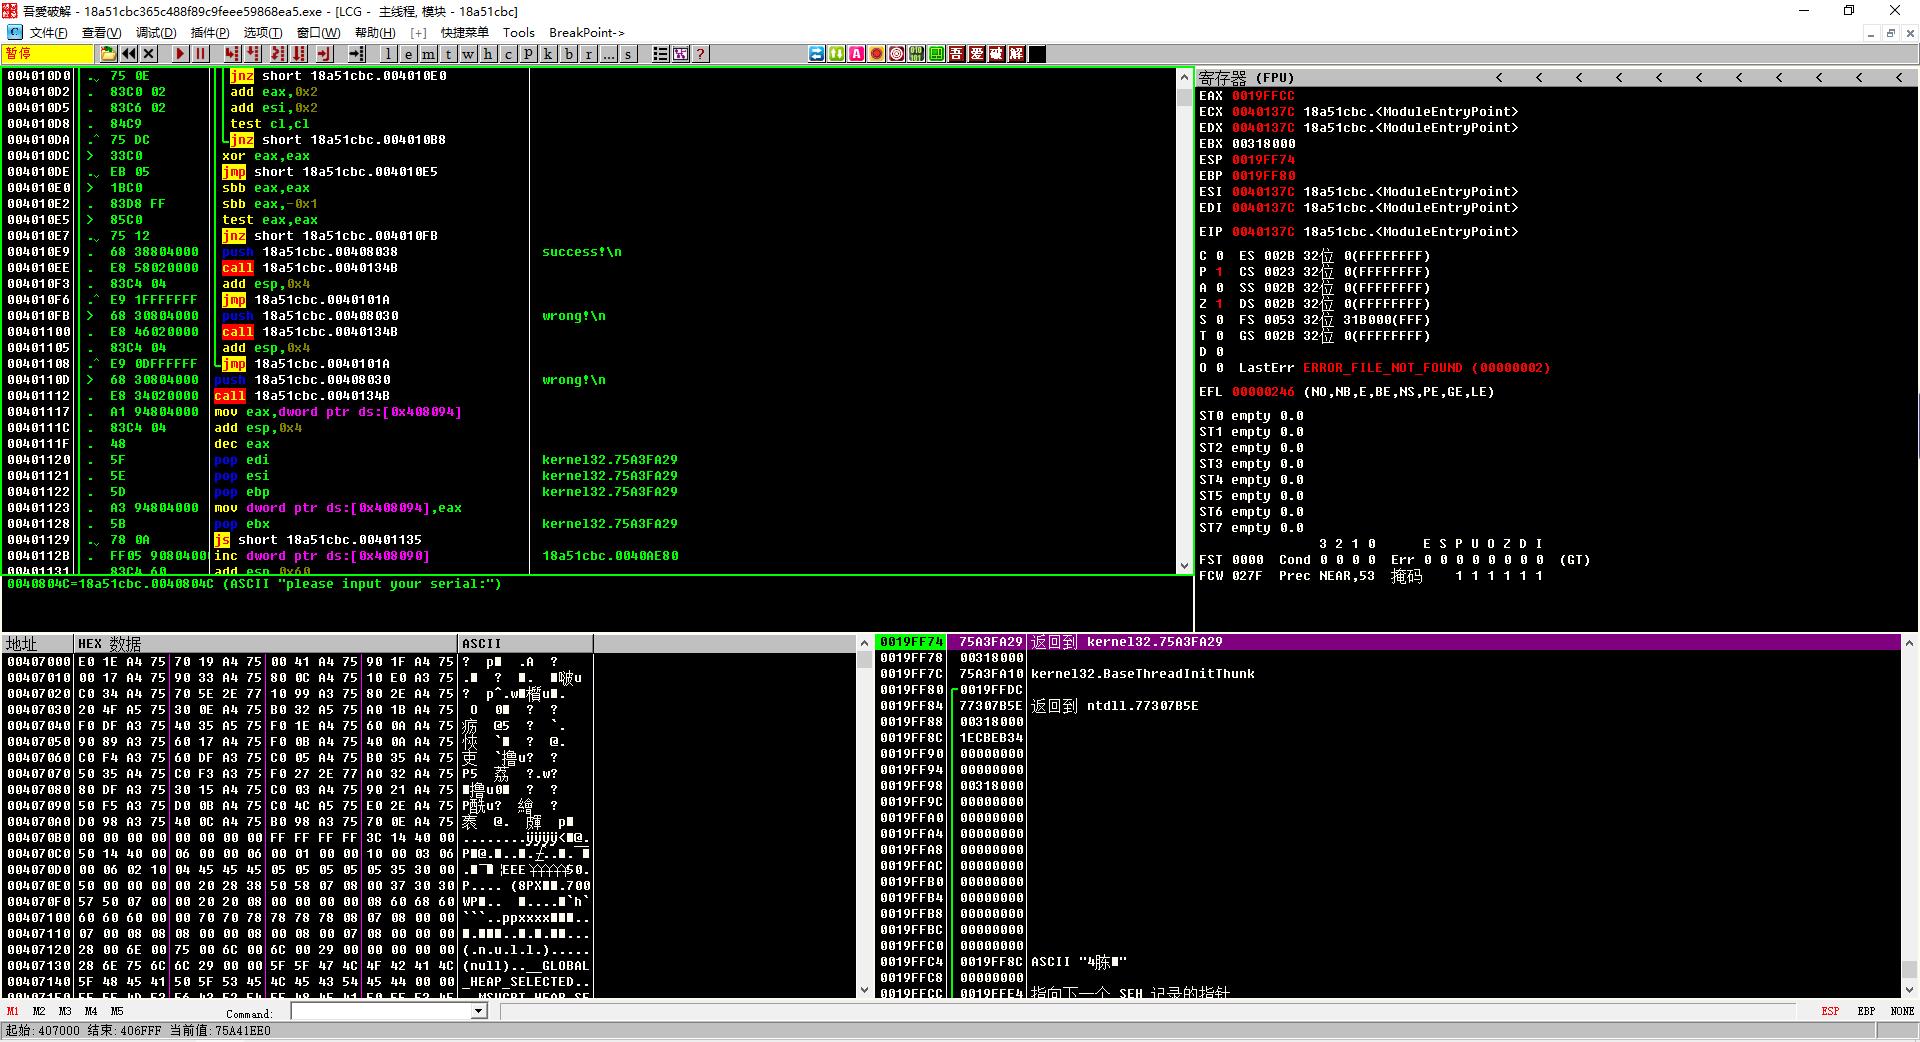
Task: Select the M3 memory bookmark
Action: pos(65,1011)
